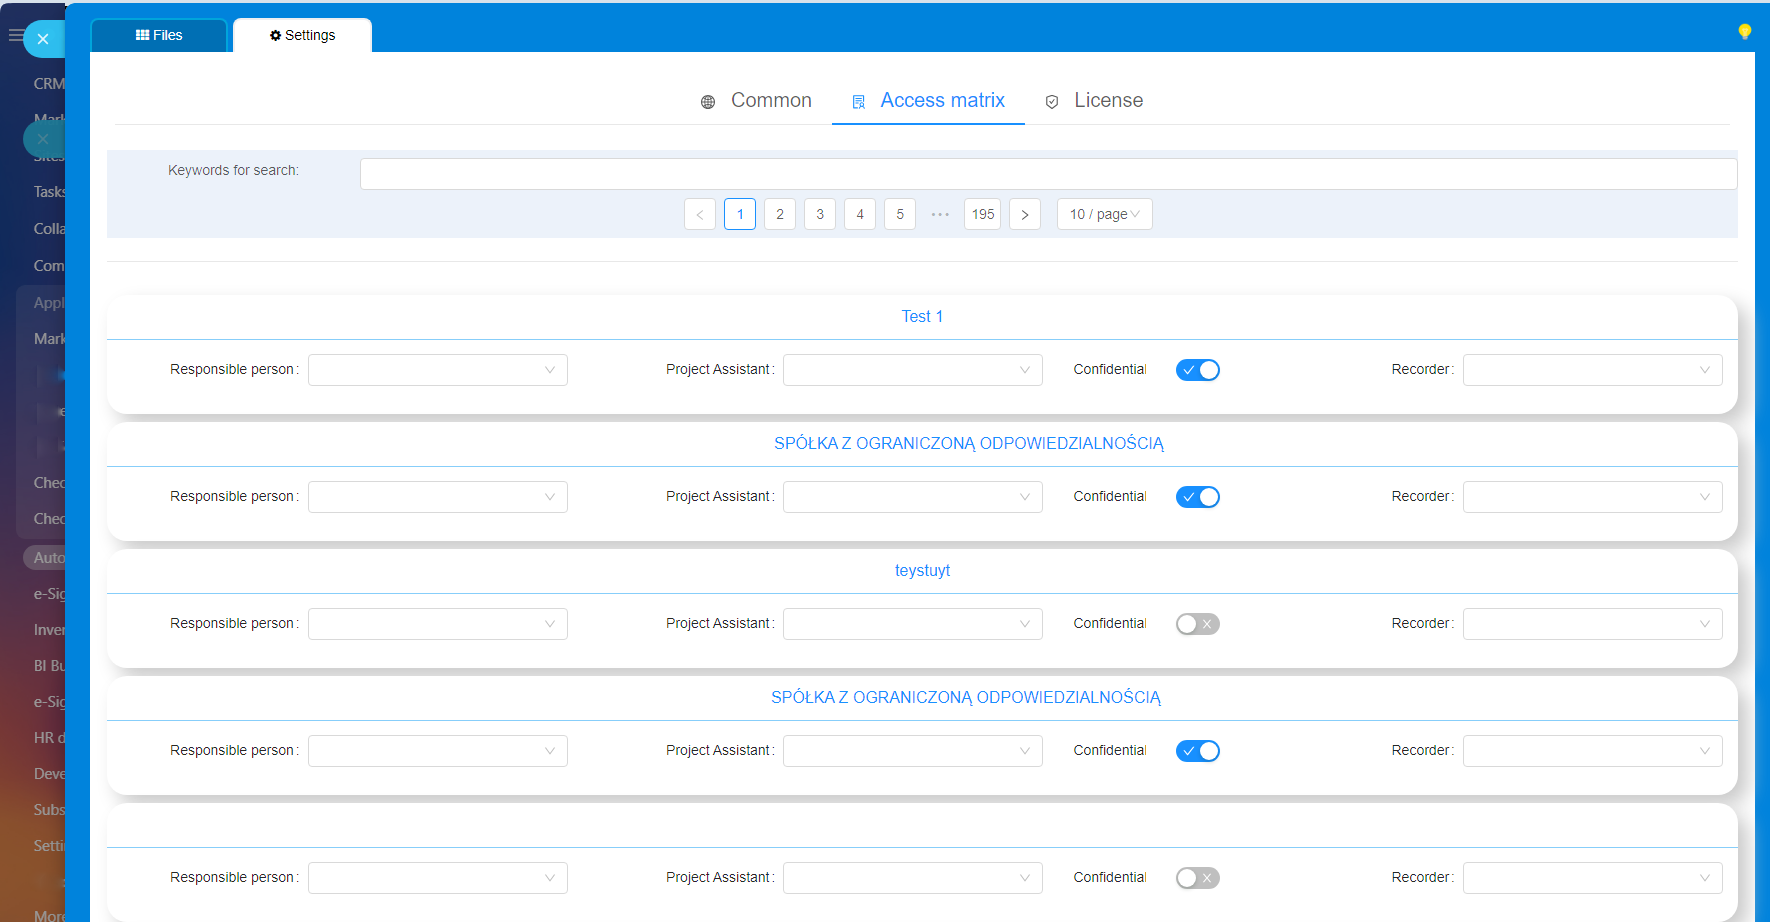Open the Access matrix section
The width and height of the screenshot is (1770, 922).
[x=928, y=100]
